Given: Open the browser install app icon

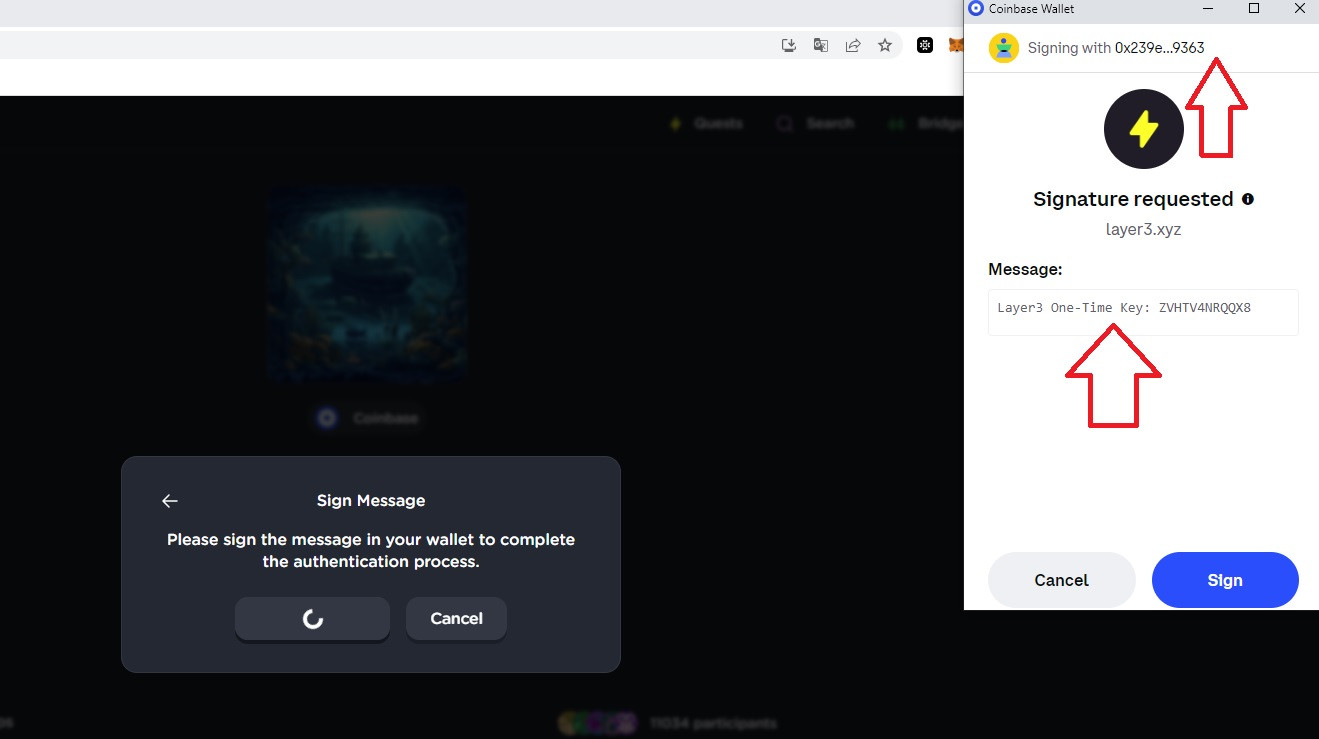Looking at the screenshot, I should [789, 45].
